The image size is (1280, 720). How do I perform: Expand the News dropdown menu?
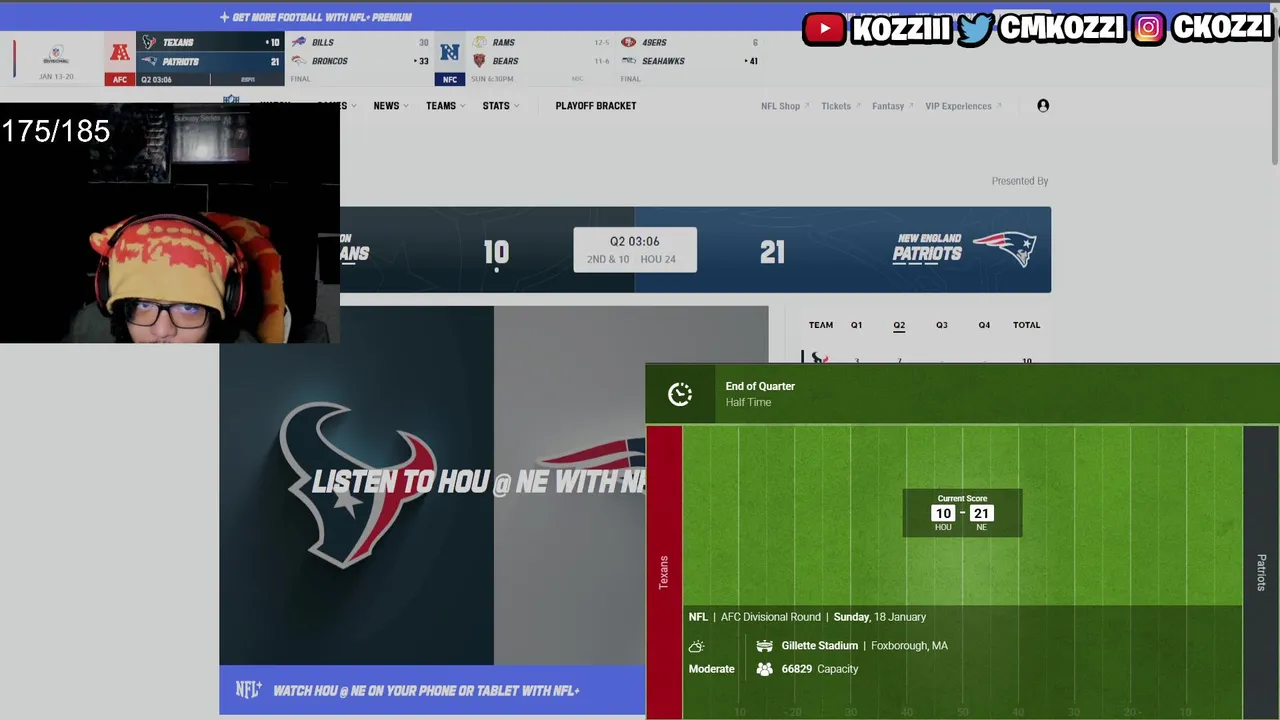tap(390, 105)
